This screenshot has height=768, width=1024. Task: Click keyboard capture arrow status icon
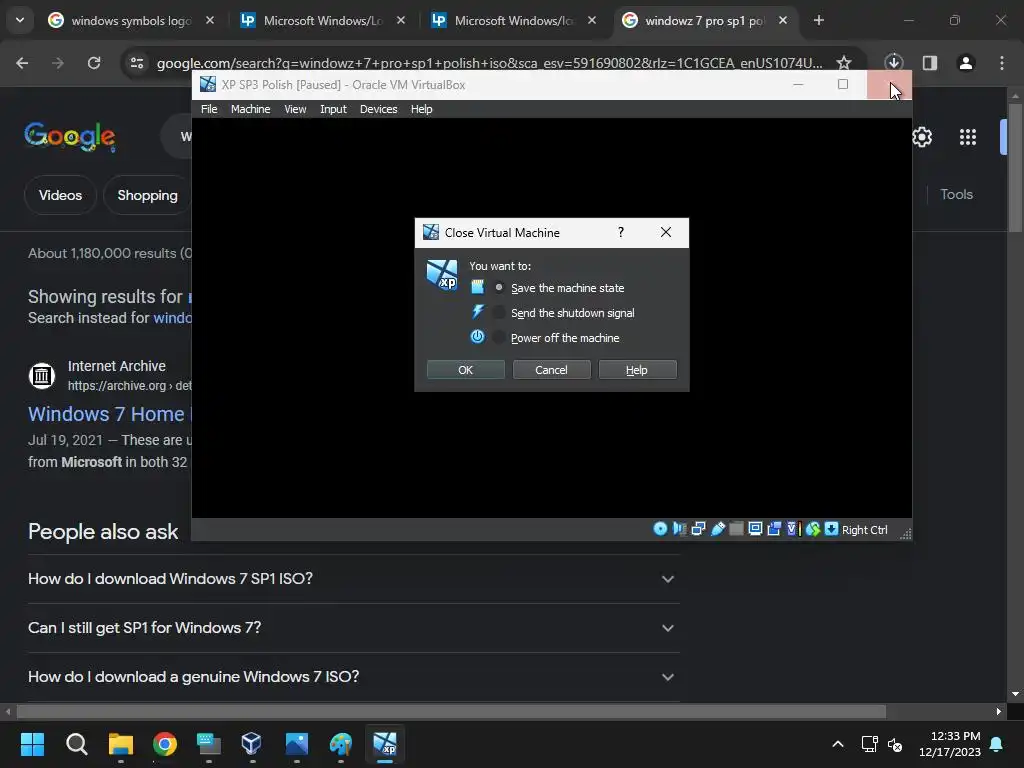[x=831, y=529]
